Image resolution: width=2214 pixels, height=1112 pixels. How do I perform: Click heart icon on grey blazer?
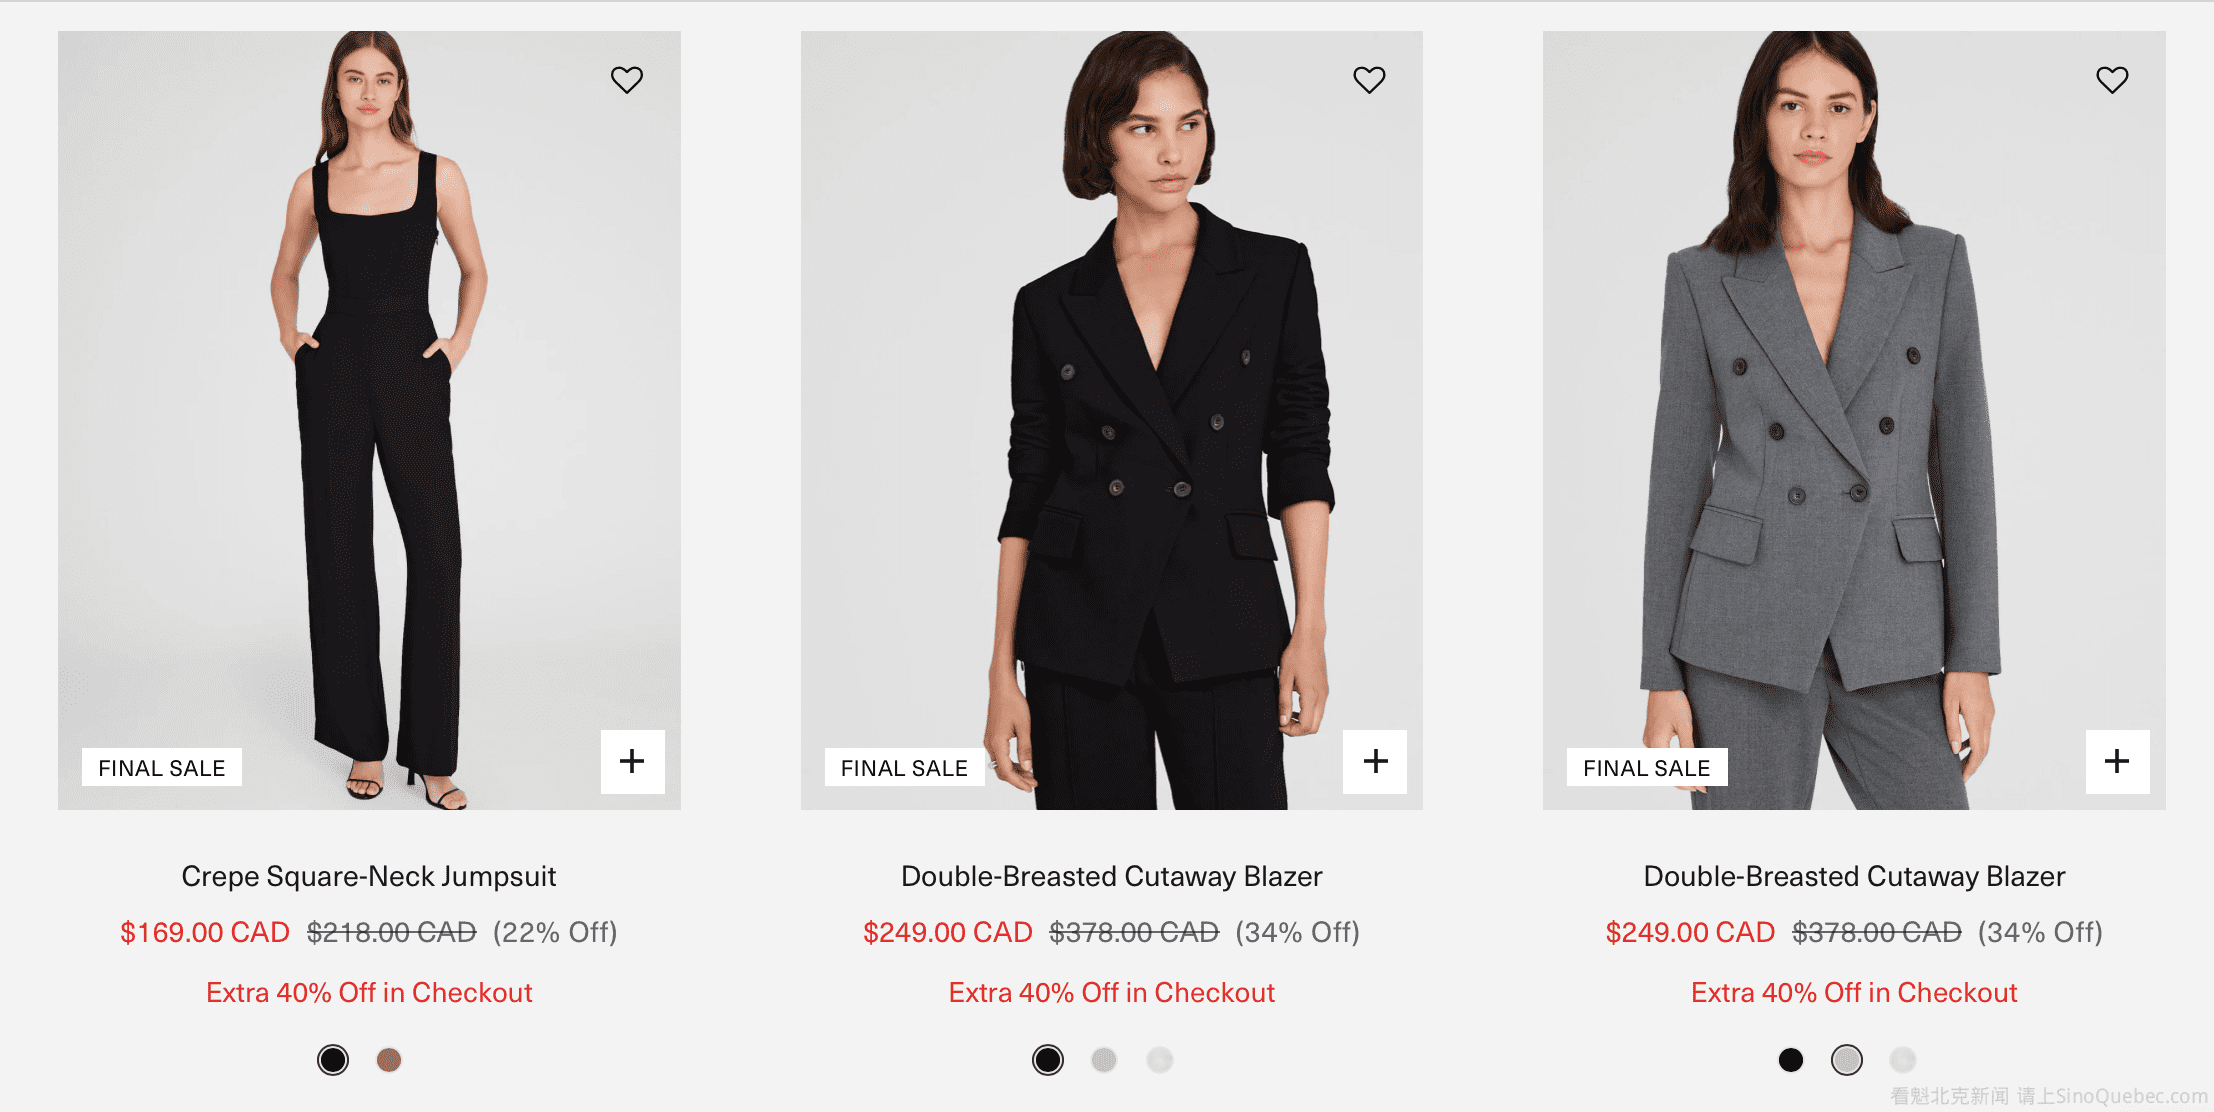tap(2112, 80)
